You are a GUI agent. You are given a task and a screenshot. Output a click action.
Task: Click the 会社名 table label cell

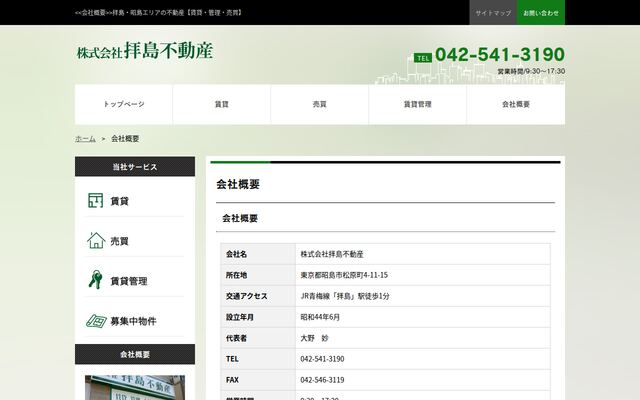tap(258, 254)
